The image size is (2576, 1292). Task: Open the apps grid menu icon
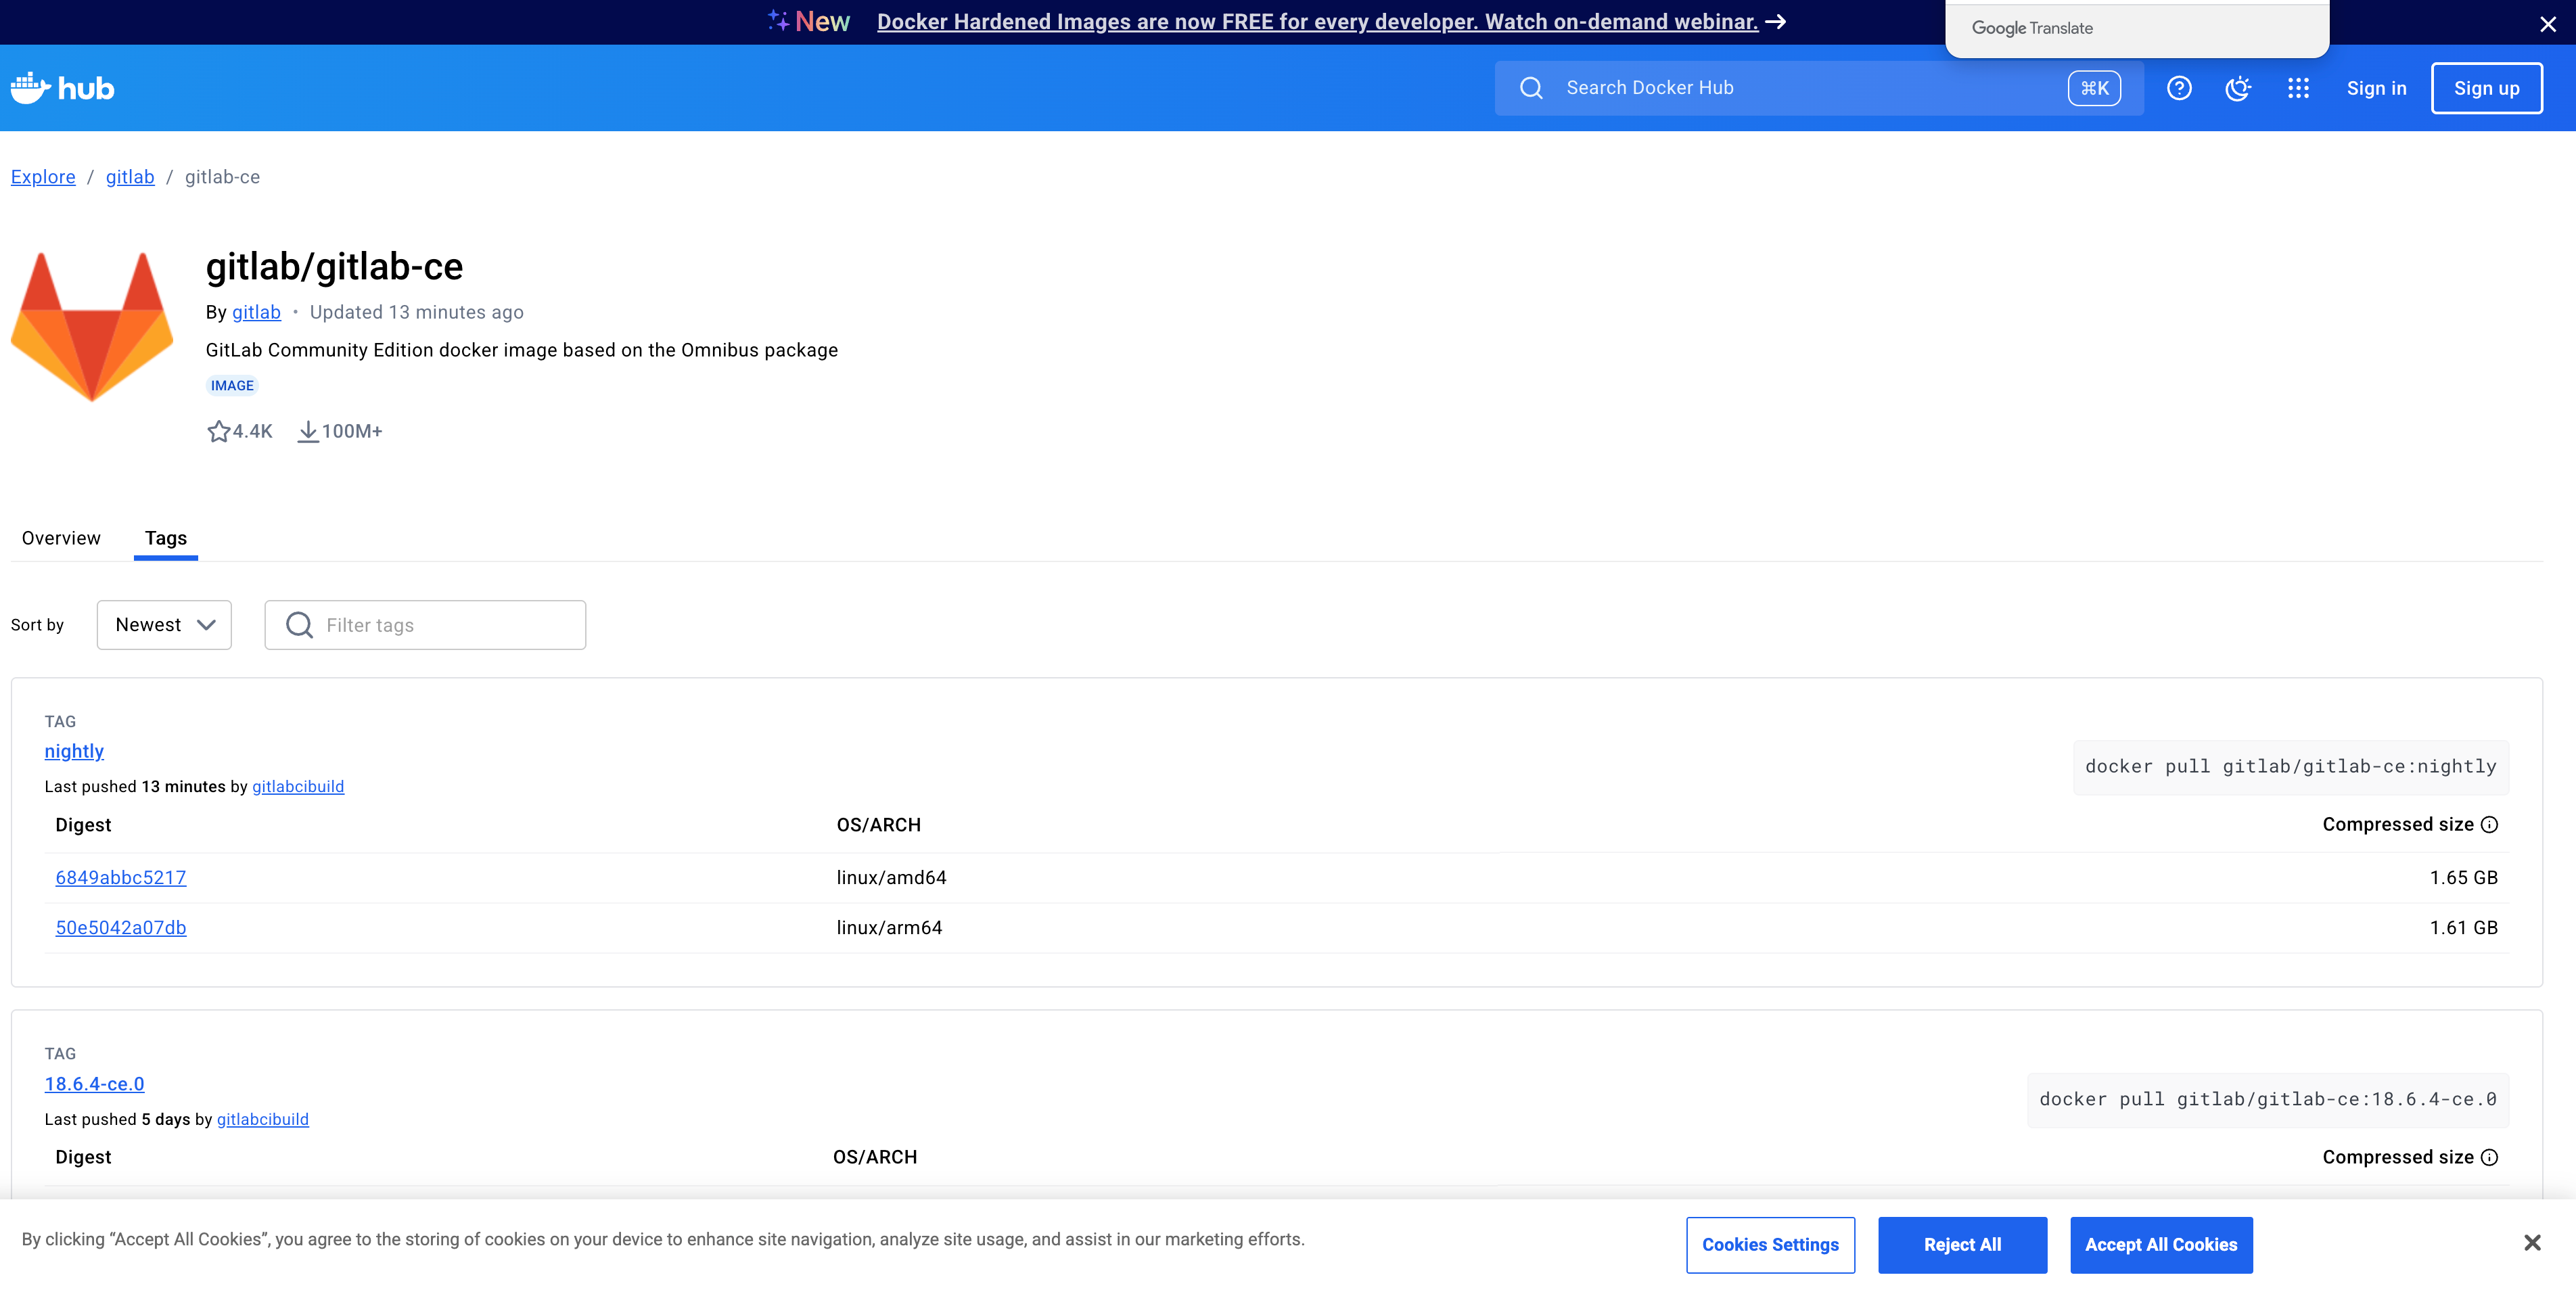tap(2298, 88)
